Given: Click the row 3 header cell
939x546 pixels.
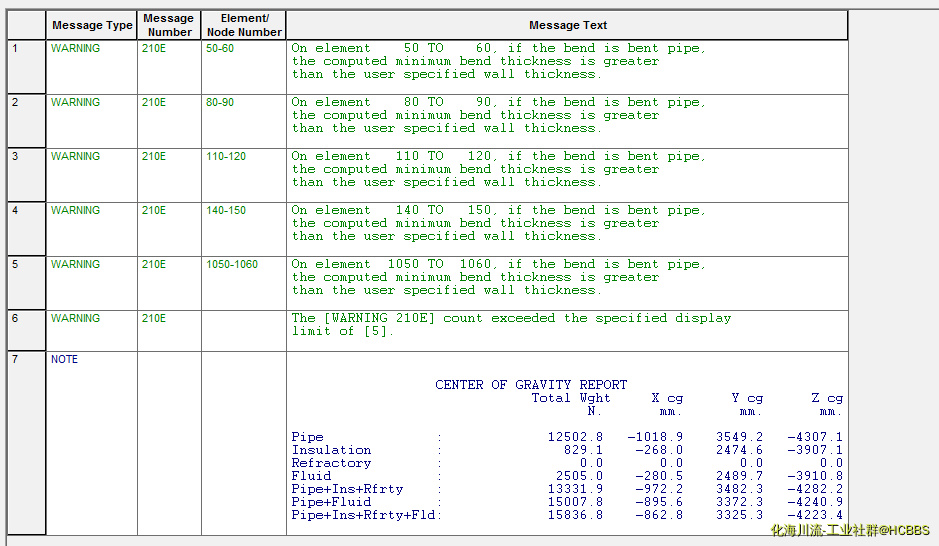Looking at the screenshot, I should pyautogui.click(x=26, y=175).
